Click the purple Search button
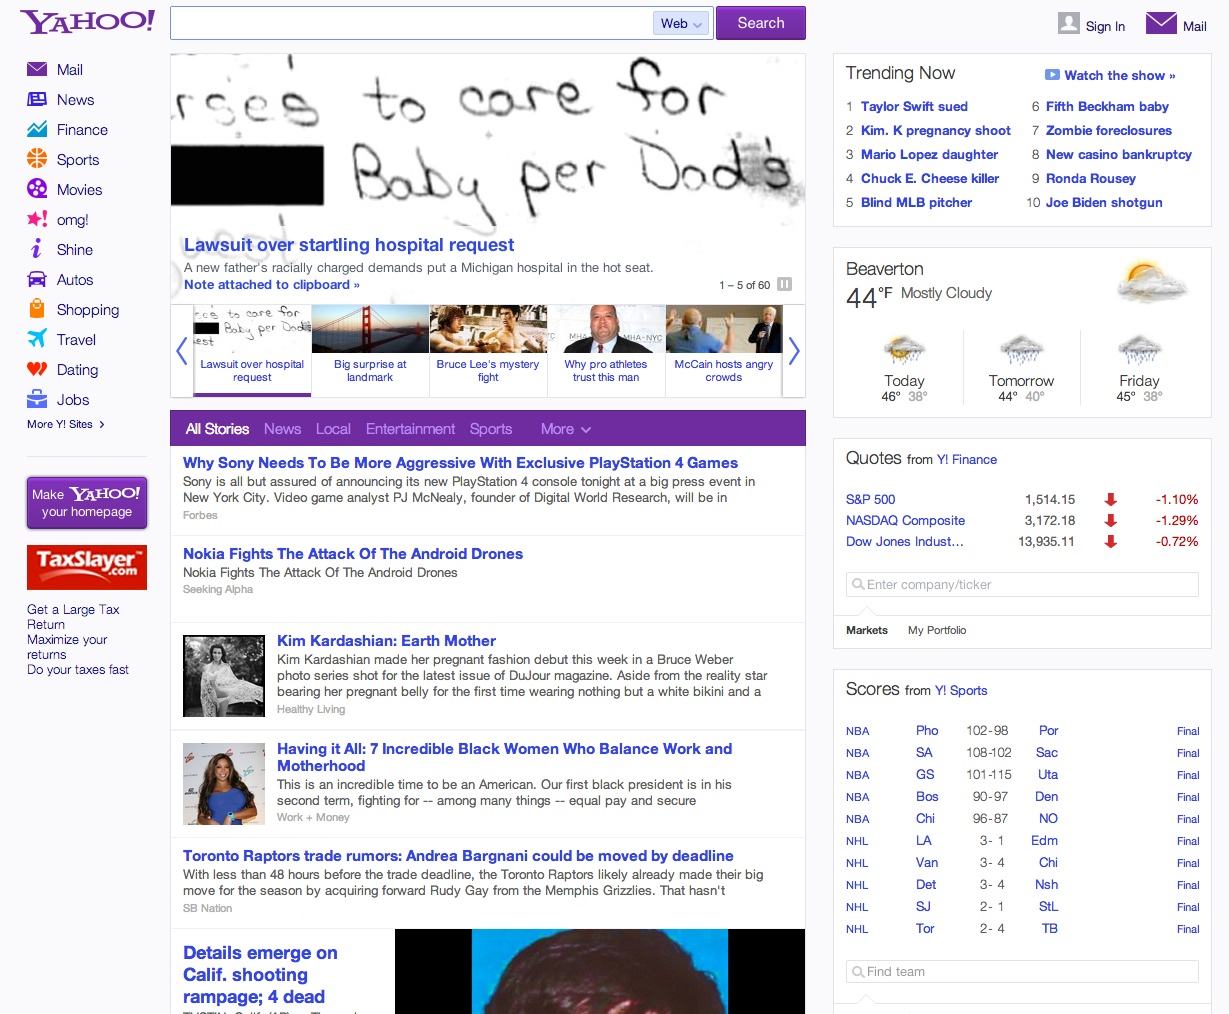The height and width of the screenshot is (1014, 1229). click(760, 23)
